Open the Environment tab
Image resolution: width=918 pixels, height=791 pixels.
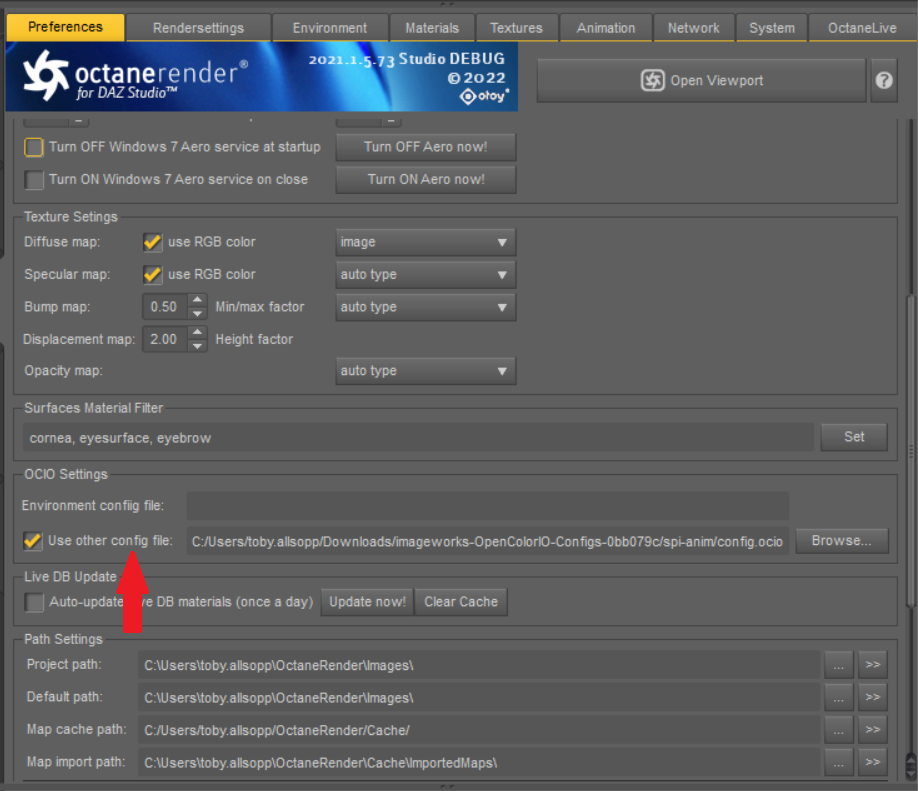(330, 28)
